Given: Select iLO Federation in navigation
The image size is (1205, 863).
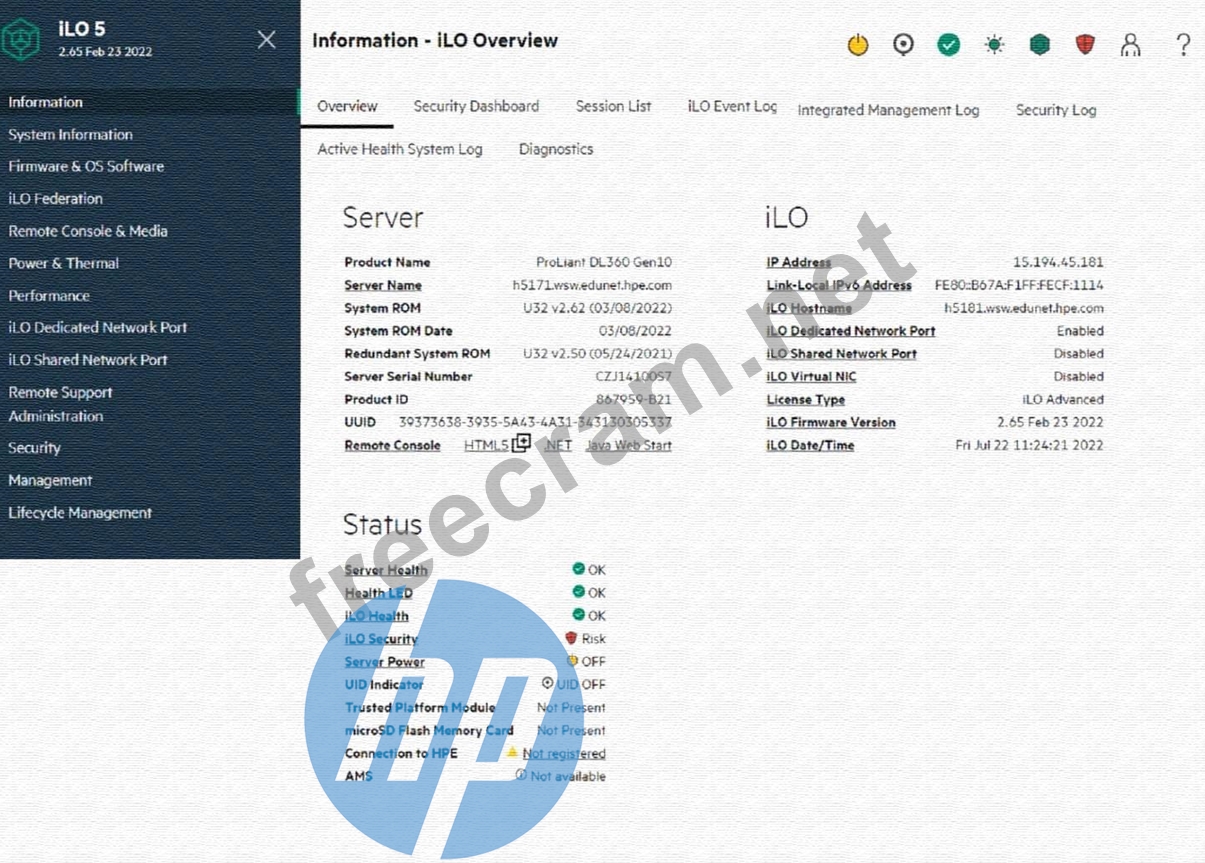Looking at the screenshot, I should tap(56, 198).
